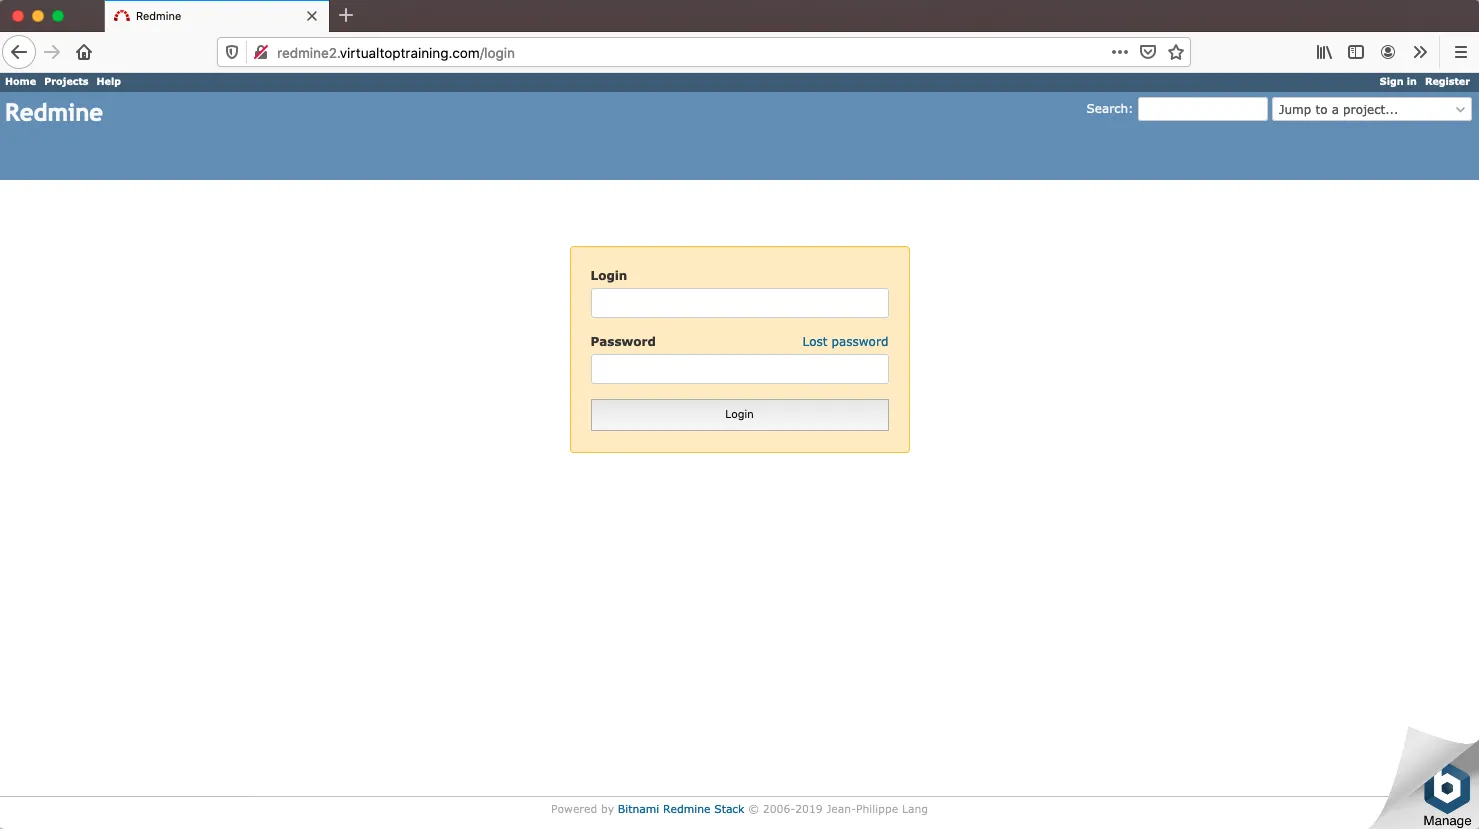This screenshot has height=829, width=1479.
Task: Expand the toolbar overflow chevron
Action: 1420,52
